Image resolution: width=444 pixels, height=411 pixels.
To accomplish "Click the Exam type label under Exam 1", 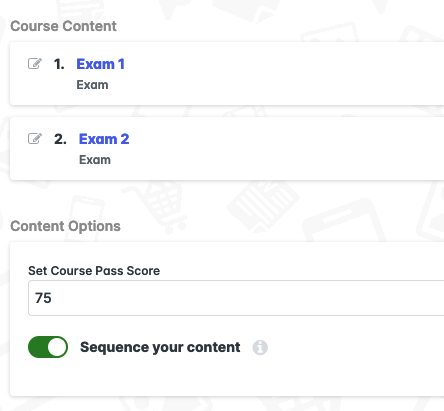I will pos(92,85).
